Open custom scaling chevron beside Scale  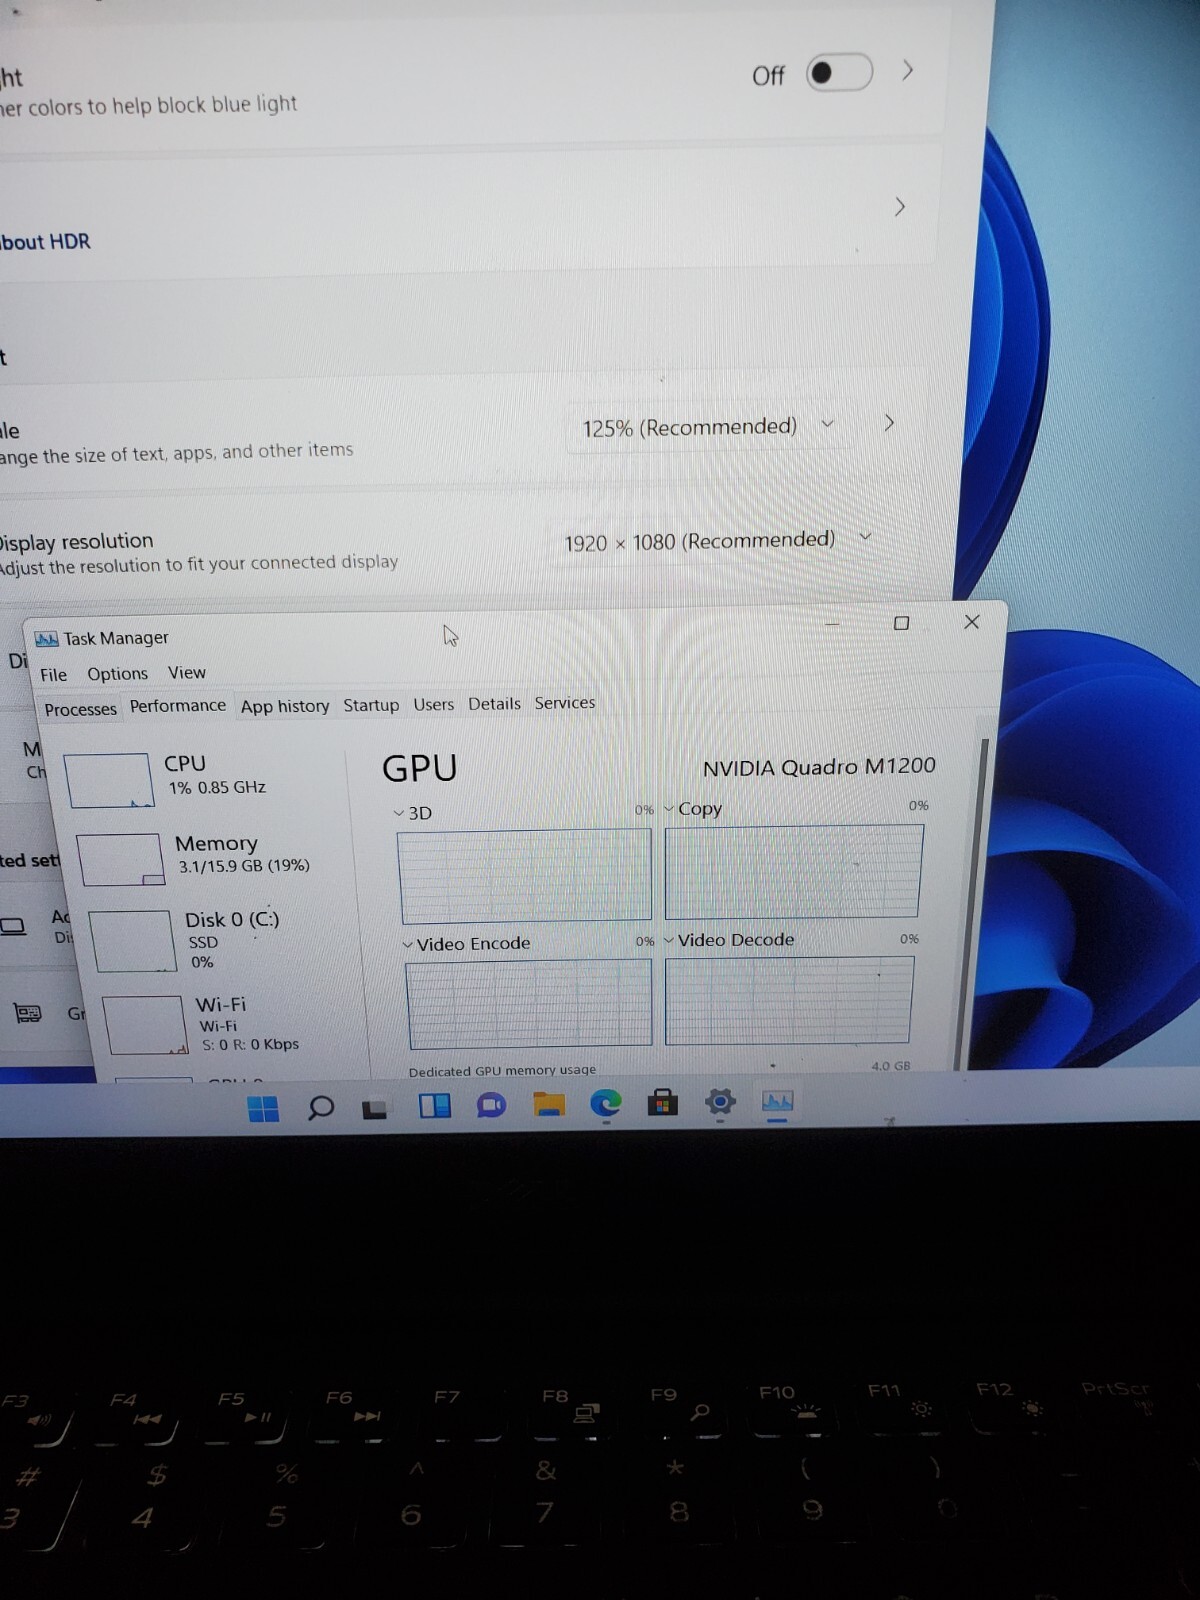coord(888,423)
